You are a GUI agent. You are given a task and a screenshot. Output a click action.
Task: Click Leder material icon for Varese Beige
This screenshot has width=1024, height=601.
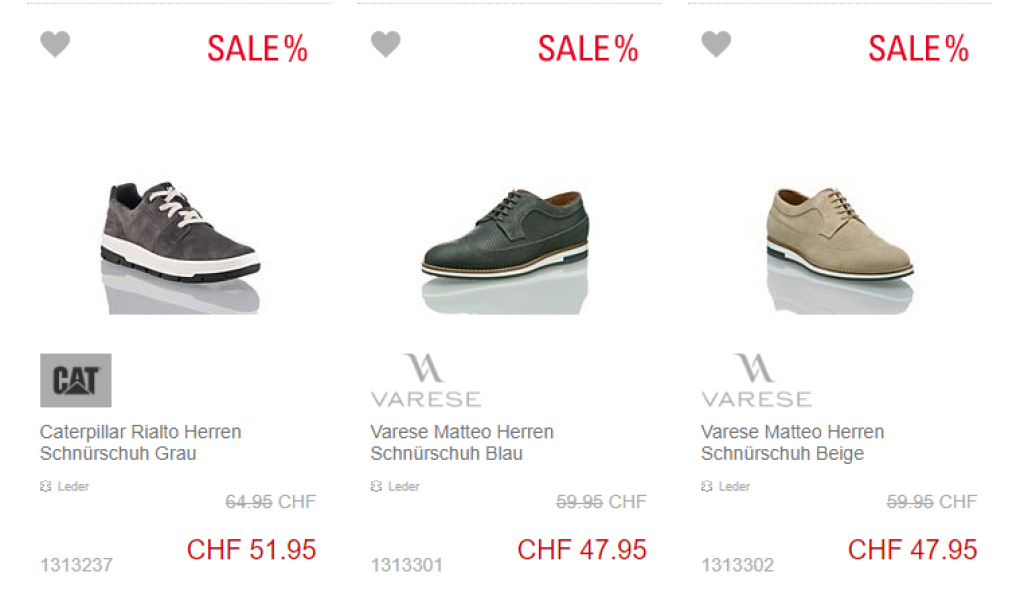[x=707, y=486]
